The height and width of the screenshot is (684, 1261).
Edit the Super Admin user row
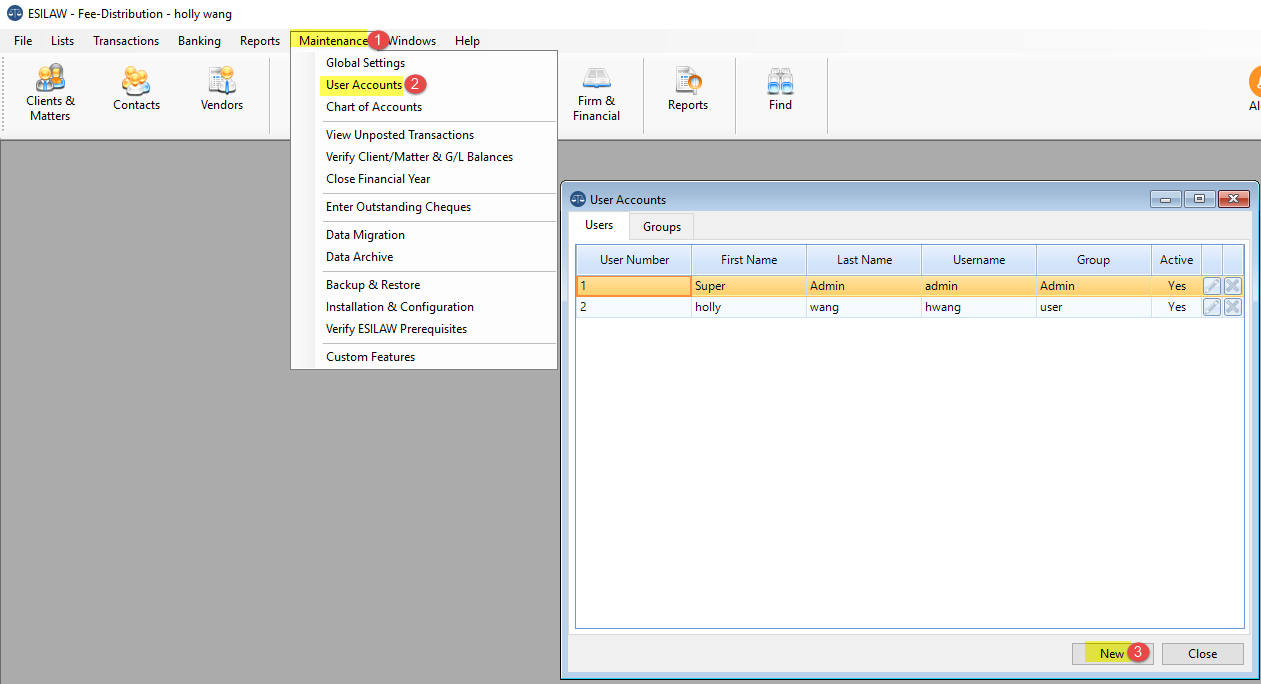pyautogui.click(x=1212, y=286)
